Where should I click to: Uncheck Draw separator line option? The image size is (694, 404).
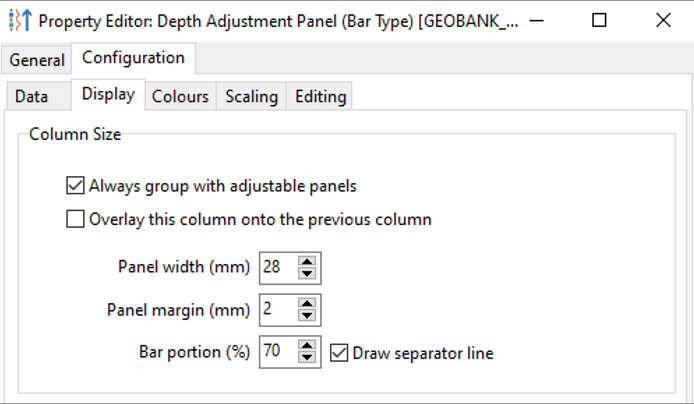(338, 352)
